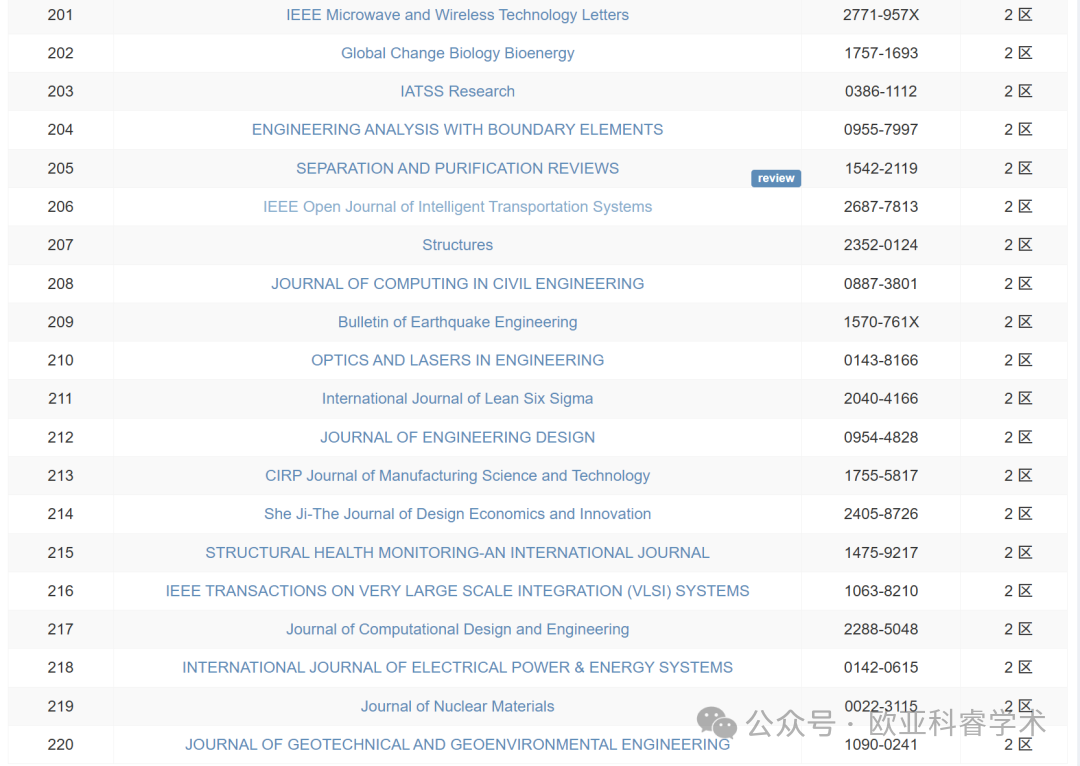Image resolution: width=1080 pixels, height=766 pixels.
Task: Open IEEE TRANSACTIONS ON VLSI SYSTEMS link
Action: pyautogui.click(x=457, y=590)
